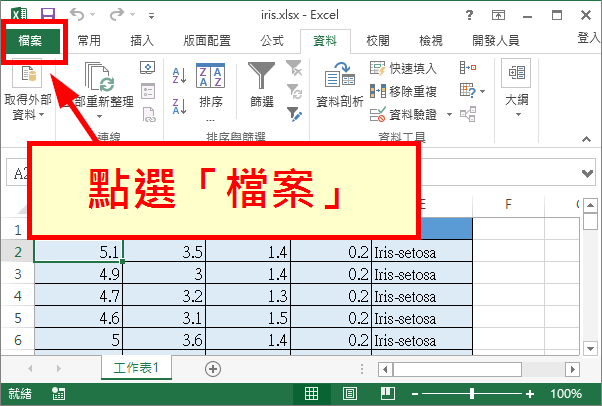Click the save icon in quick access toolbar
The width and height of the screenshot is (602, 406).
[x=48, y=15]
